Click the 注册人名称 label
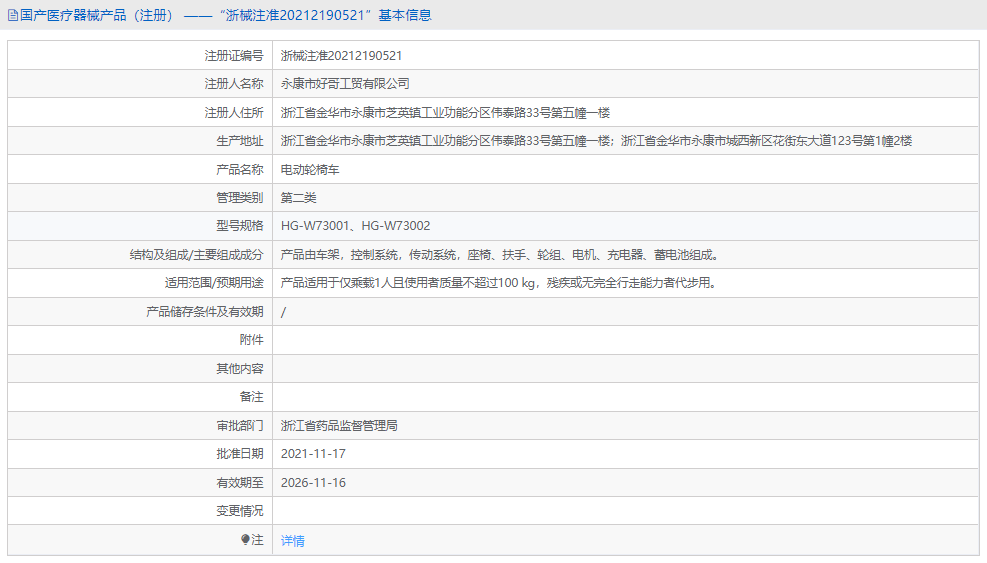 [234, 84]
